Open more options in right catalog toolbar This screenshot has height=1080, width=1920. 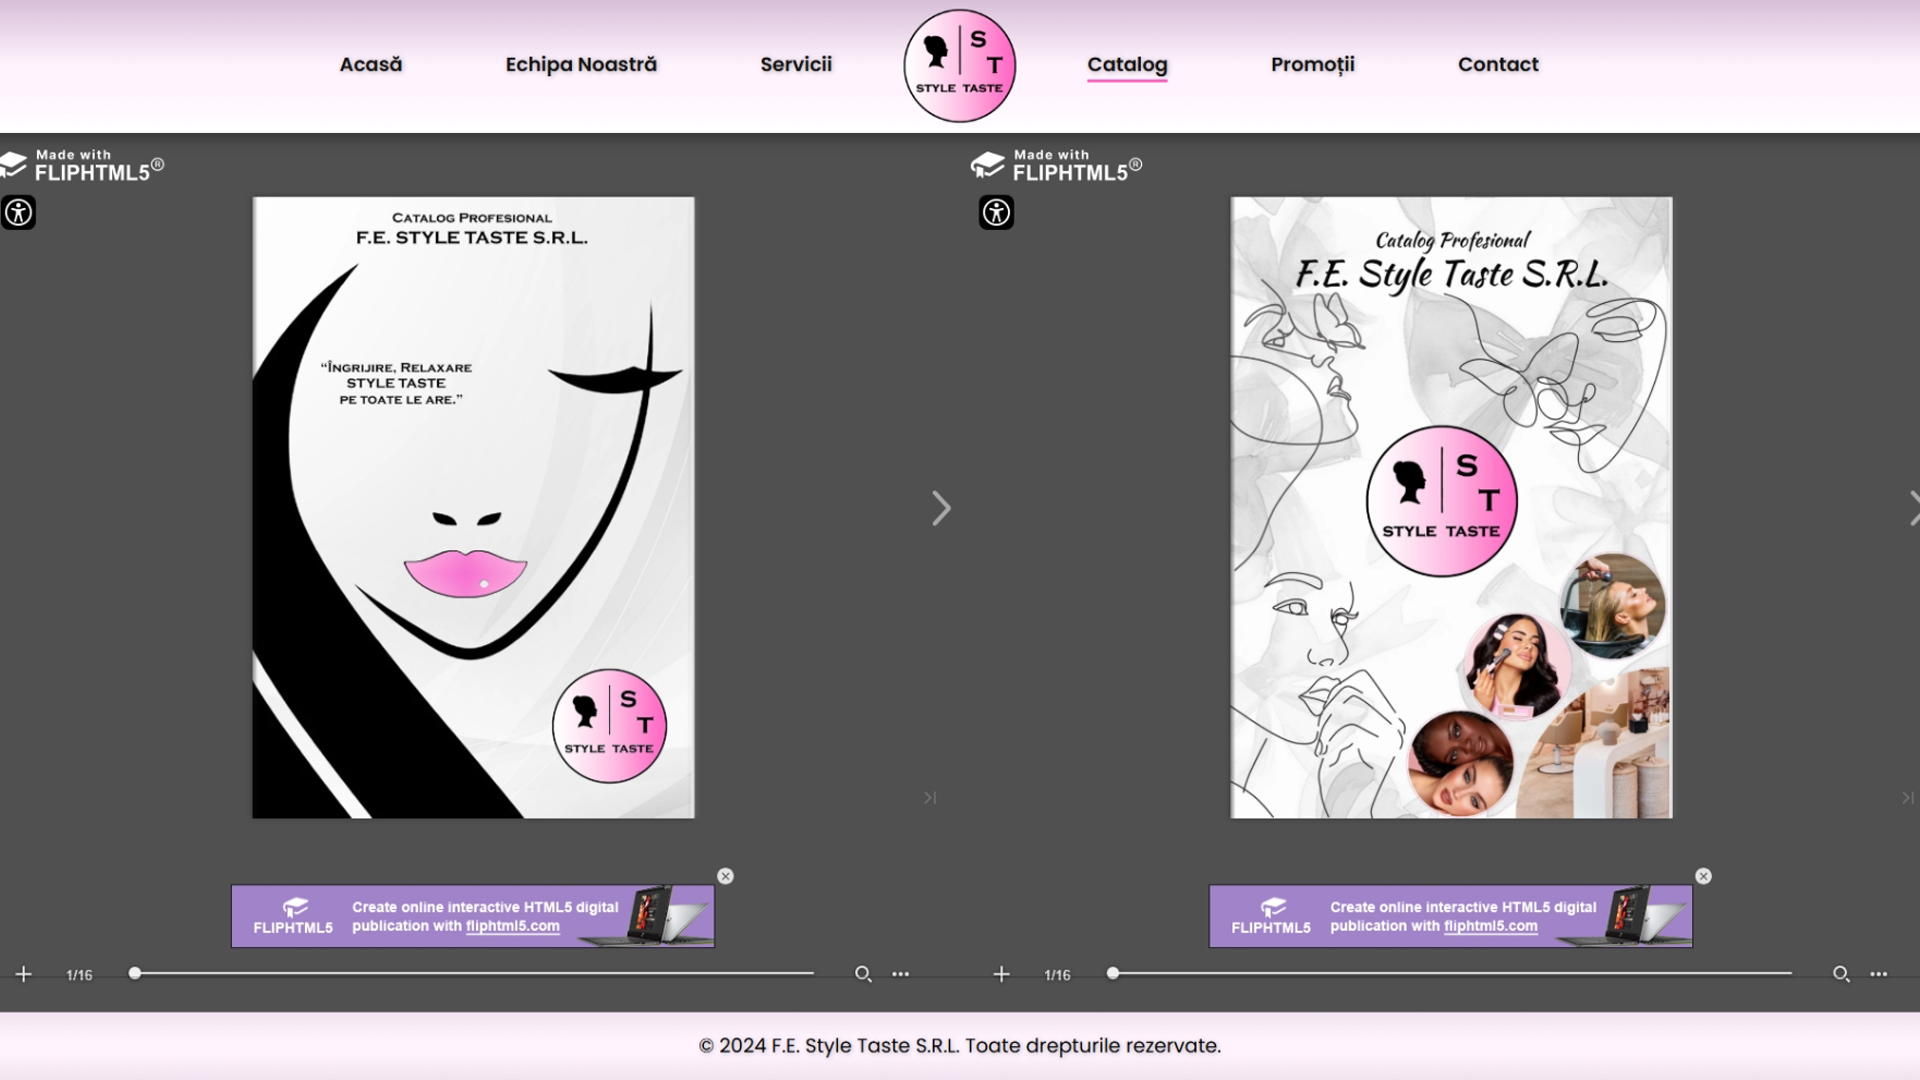(x=1879, y=974)
